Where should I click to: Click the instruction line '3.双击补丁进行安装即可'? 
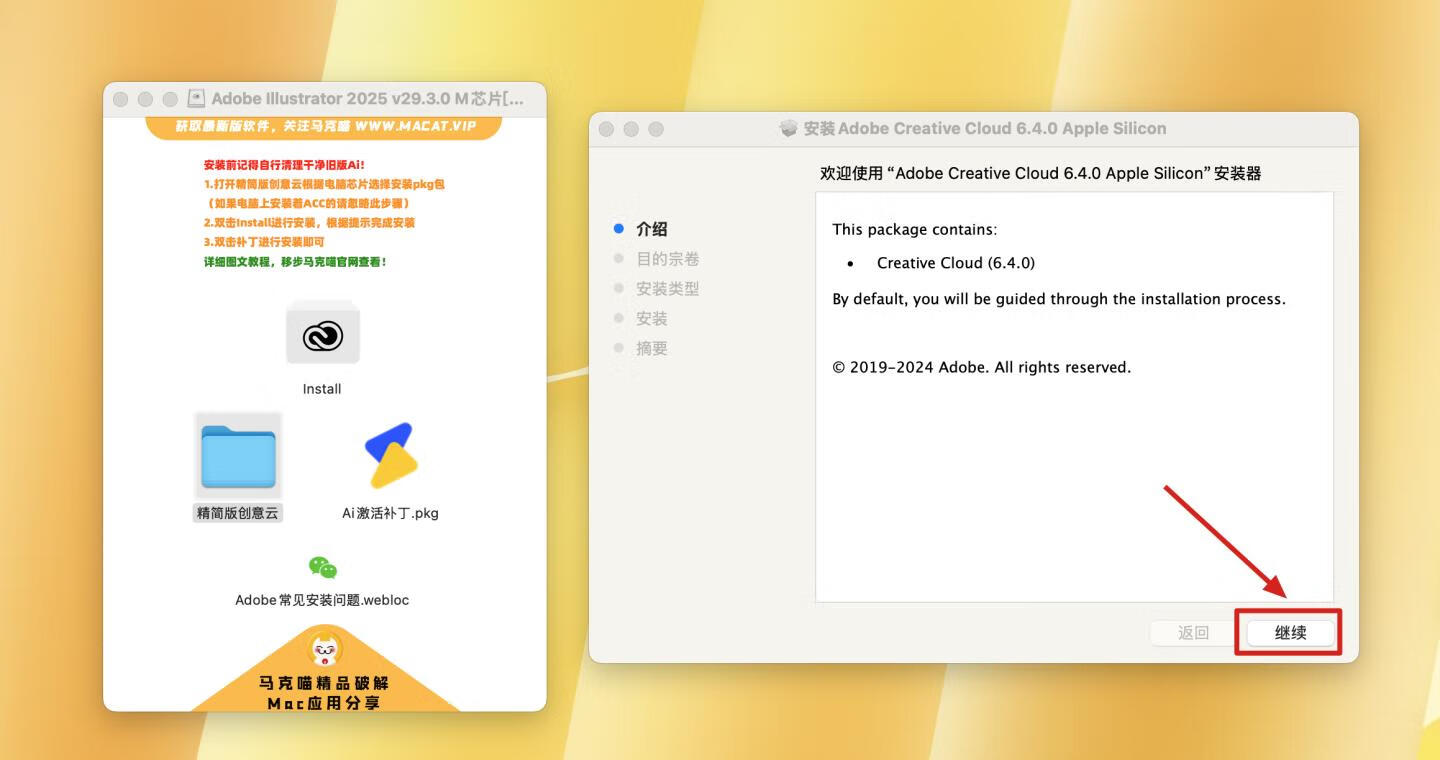[264, 242]
